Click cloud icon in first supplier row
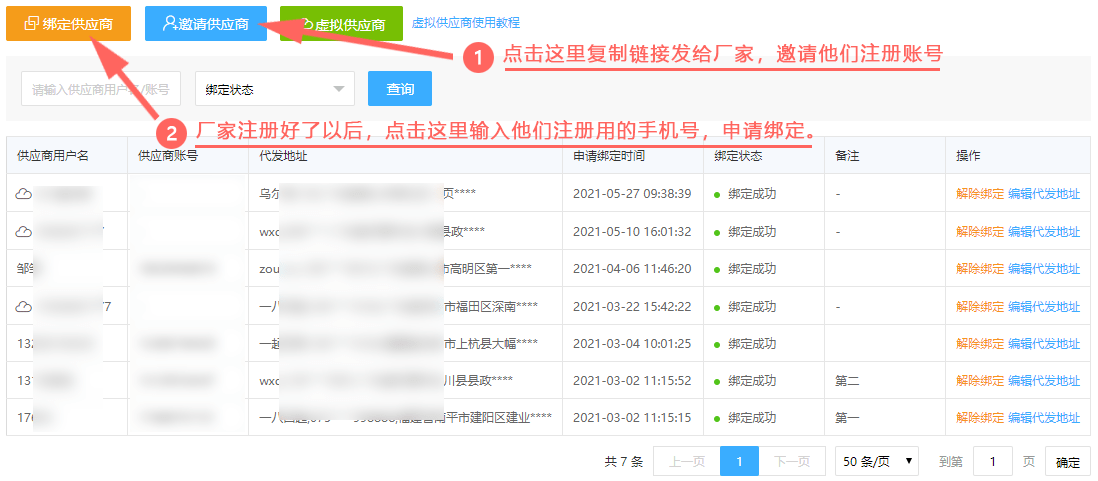The image size is (1098, 481). coord(24,194)
